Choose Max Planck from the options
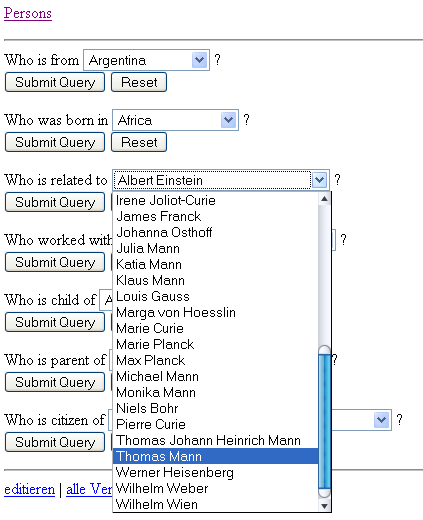Viewport: 423px width, 520px height. (216, 360)
